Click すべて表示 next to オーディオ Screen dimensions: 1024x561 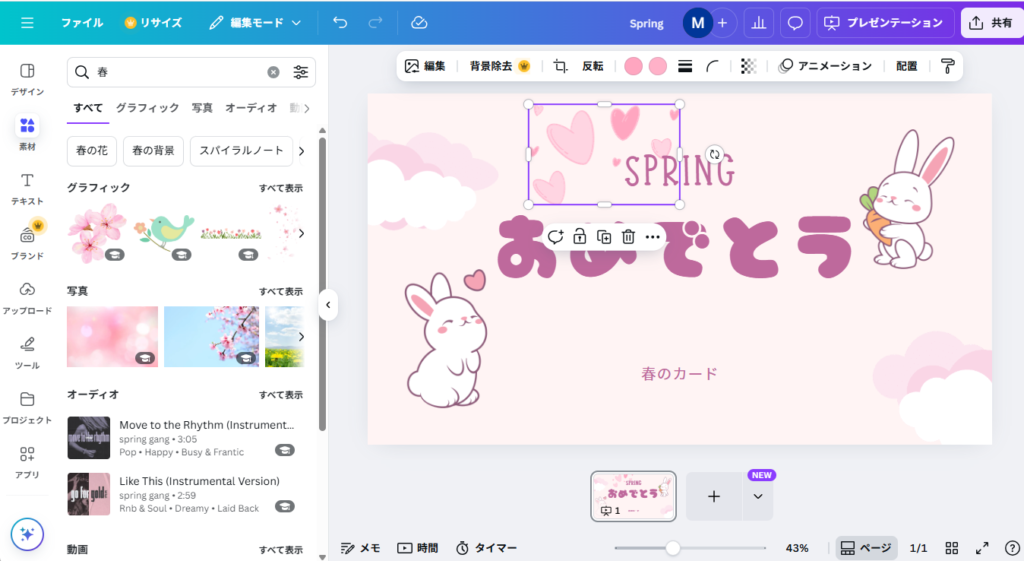[x=280, y=395]
